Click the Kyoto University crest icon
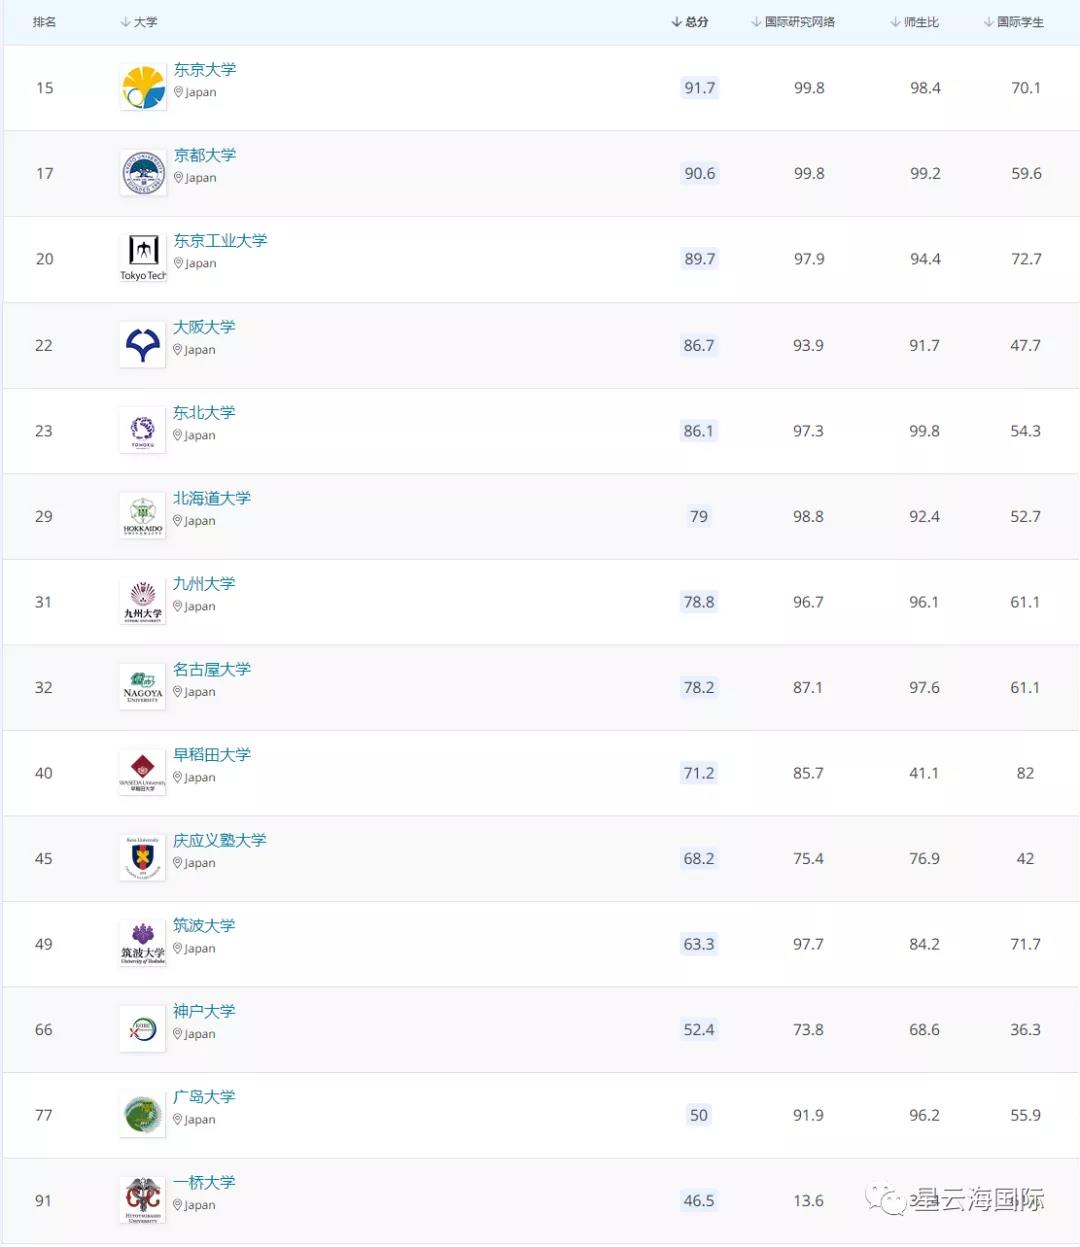This screenshot has width=1080, height=1247. (143, 173)
